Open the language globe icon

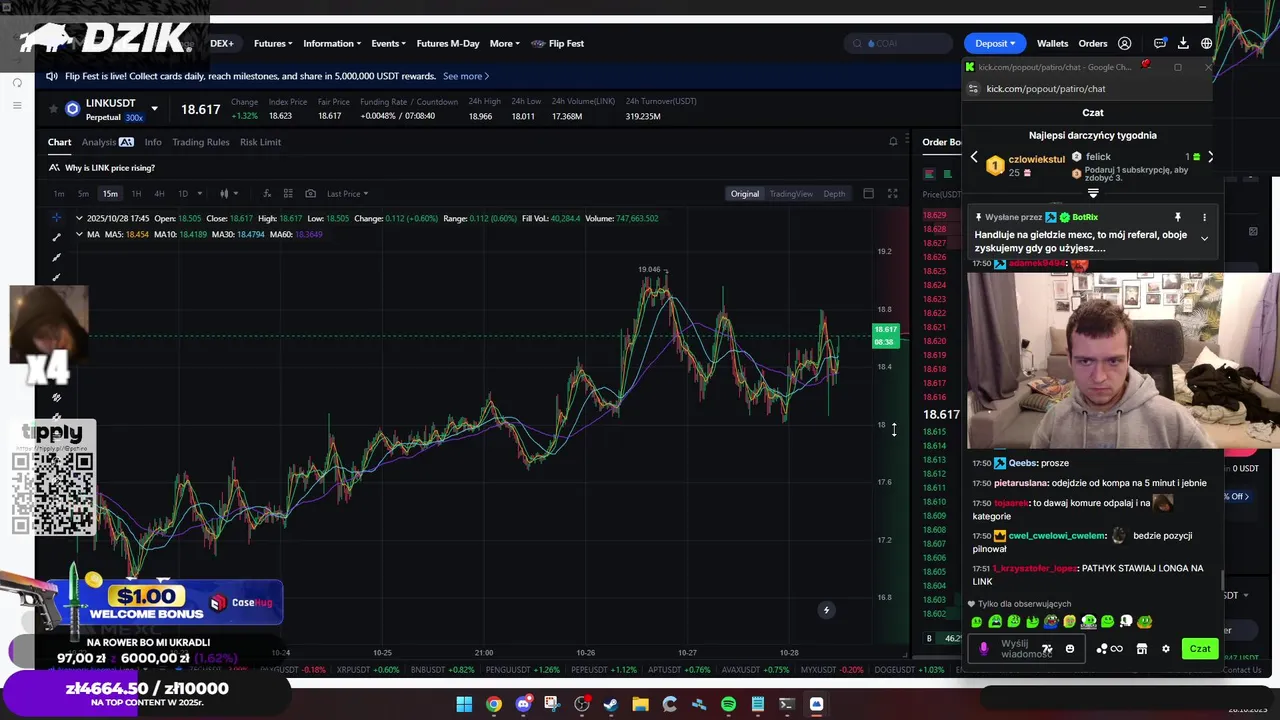[x=1207, y=44]
